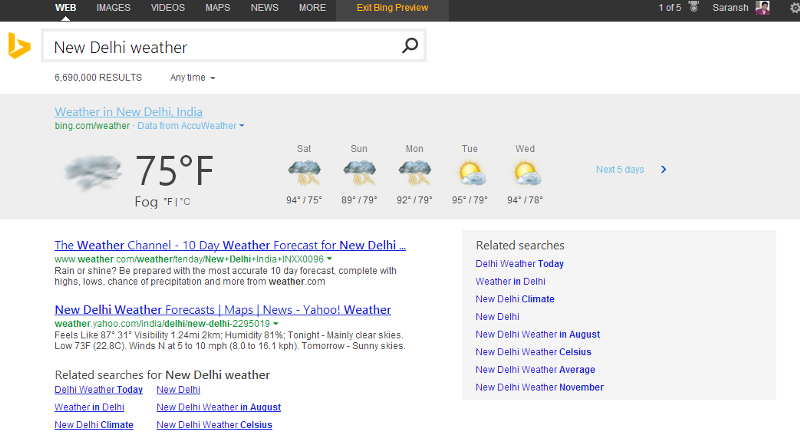Click the Saransh account name

coord(730,8)
